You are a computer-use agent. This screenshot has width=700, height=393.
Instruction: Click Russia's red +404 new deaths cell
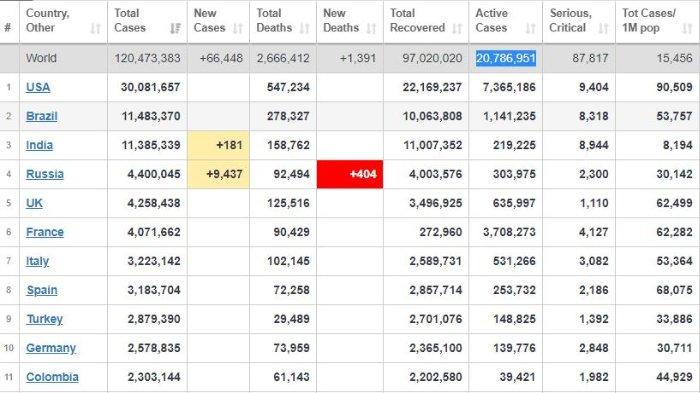coord(350,174)
